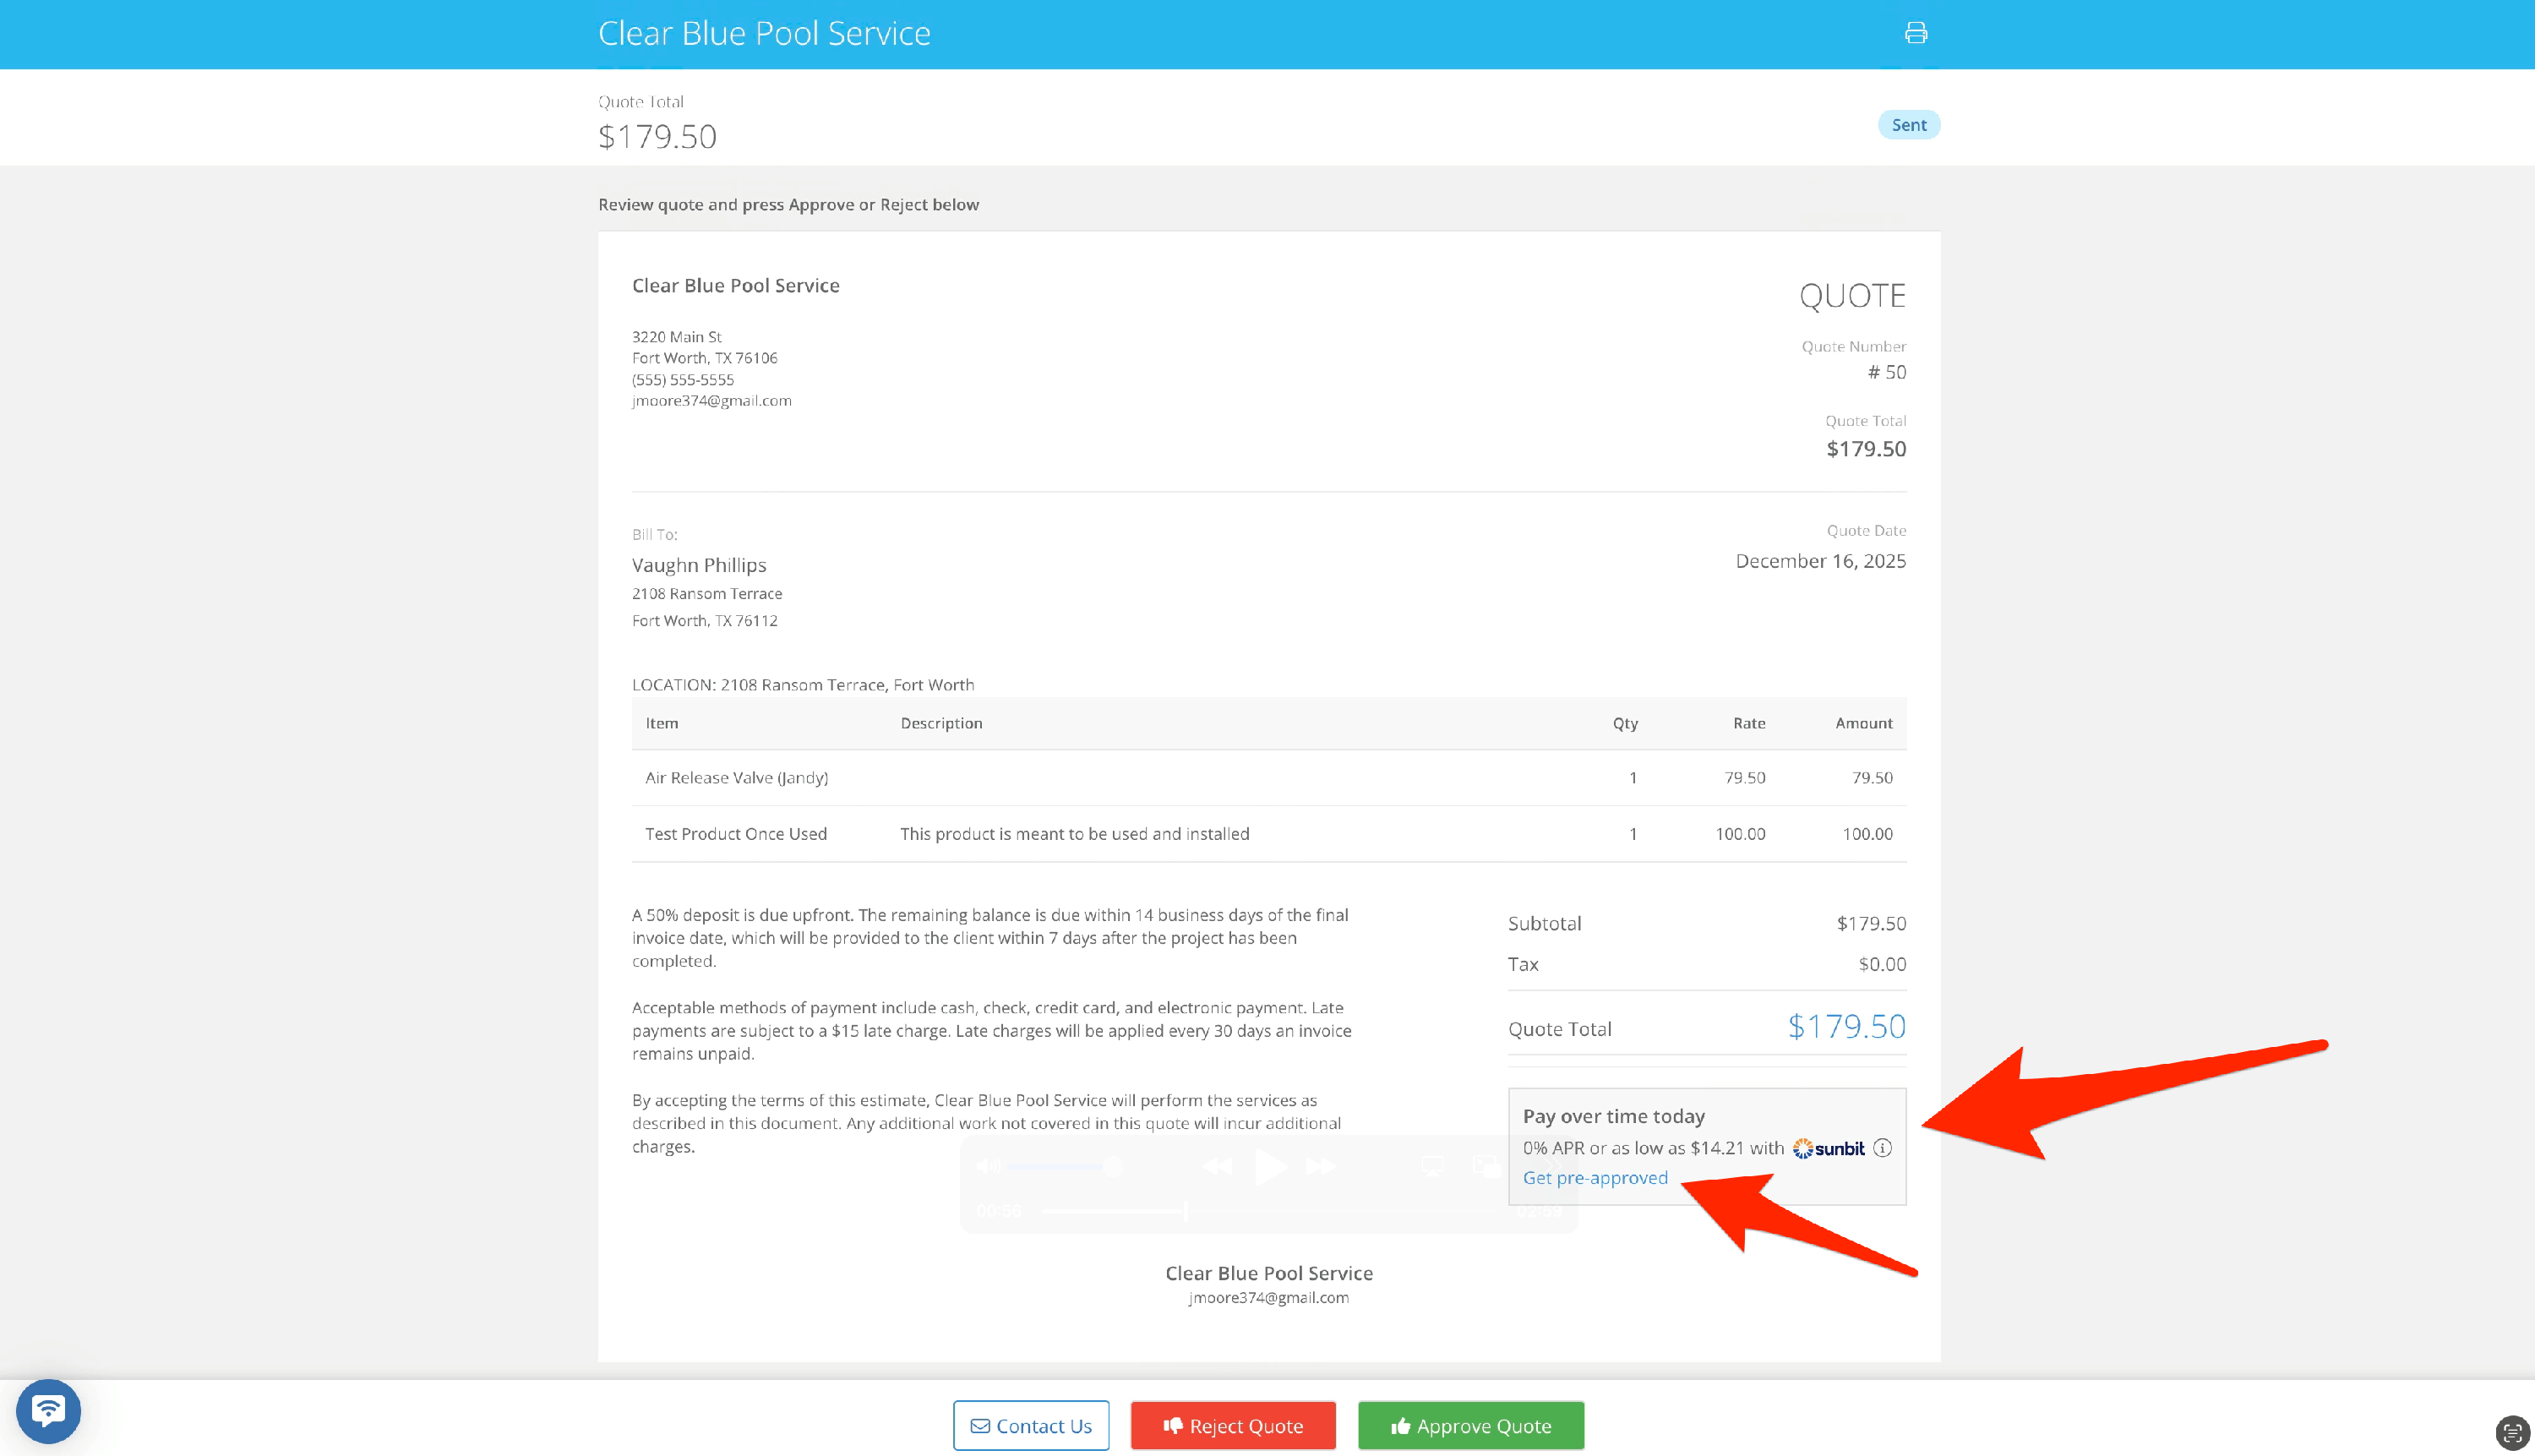
Task: Open Contact Us button
Action: [1030, 1425]
